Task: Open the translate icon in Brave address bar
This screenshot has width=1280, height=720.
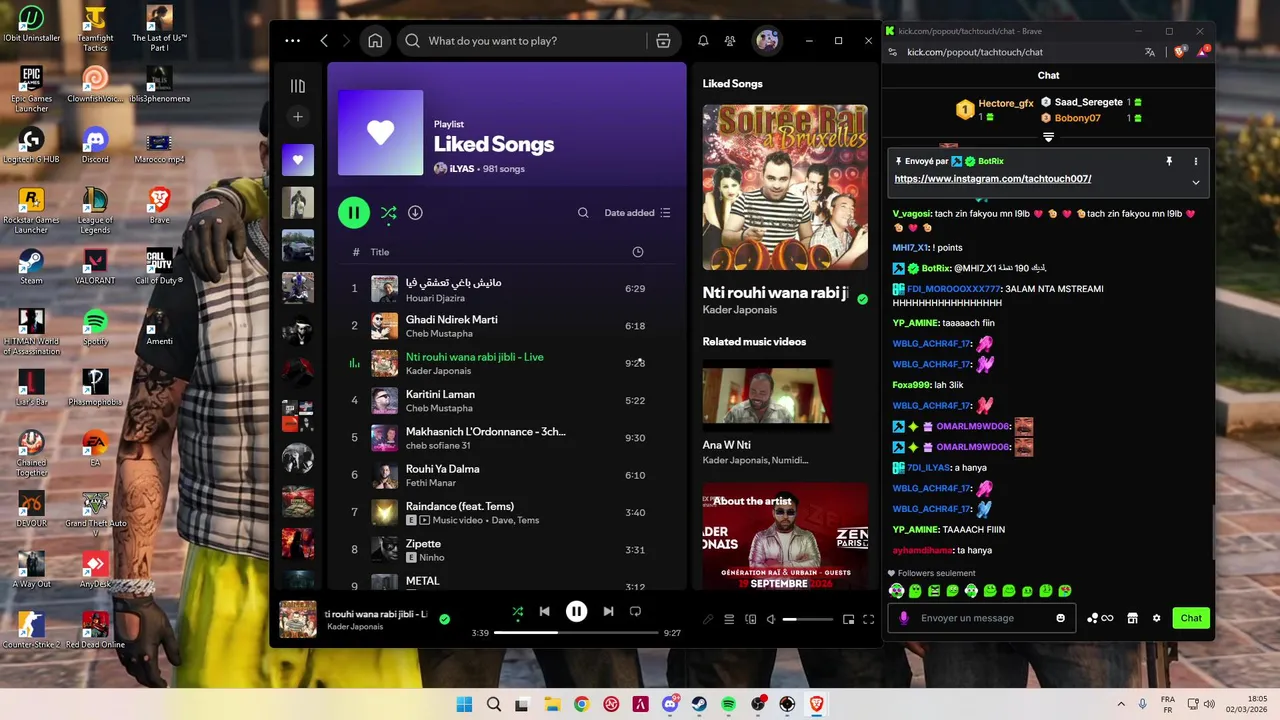Action: tap(1150, 52)
